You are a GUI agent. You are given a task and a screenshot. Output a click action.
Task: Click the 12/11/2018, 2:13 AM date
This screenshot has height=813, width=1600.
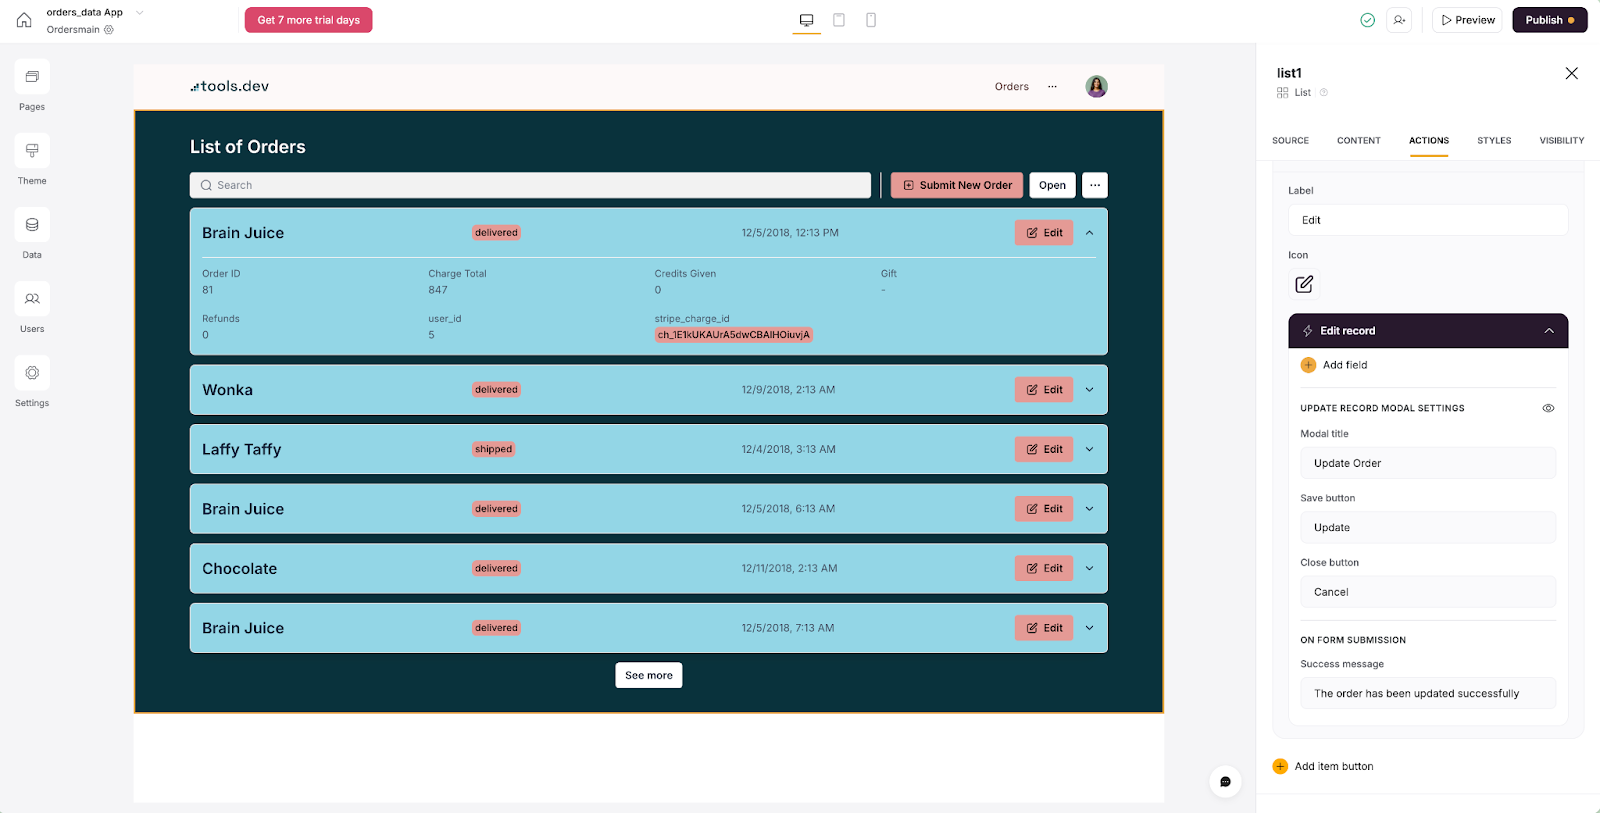coord(789,569)
